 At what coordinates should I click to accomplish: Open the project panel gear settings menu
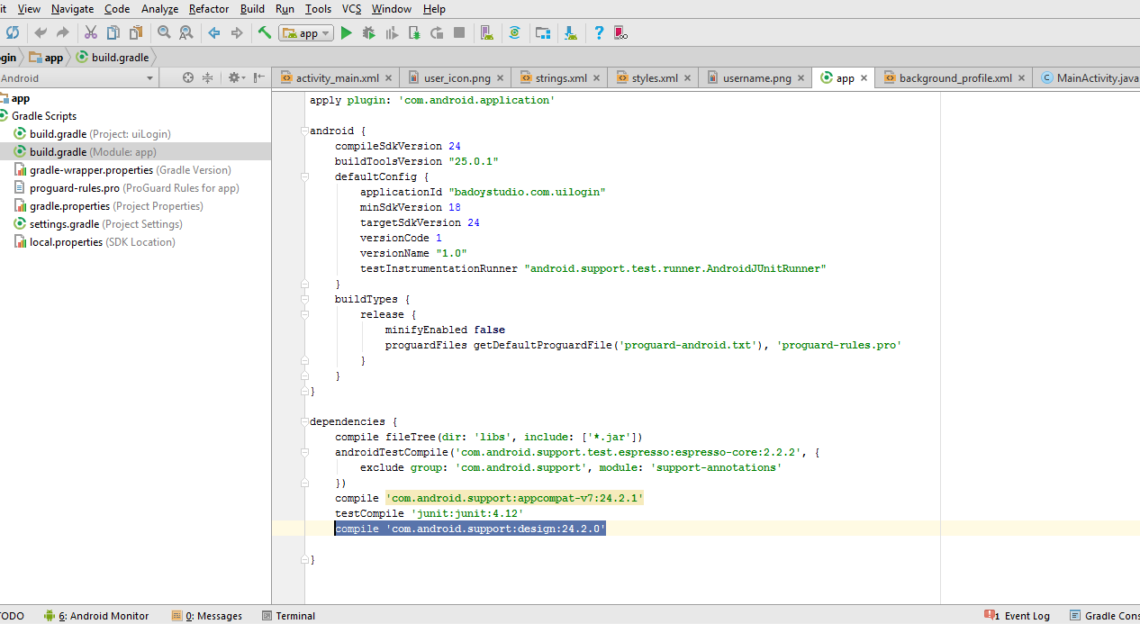(x=235, y=78)
